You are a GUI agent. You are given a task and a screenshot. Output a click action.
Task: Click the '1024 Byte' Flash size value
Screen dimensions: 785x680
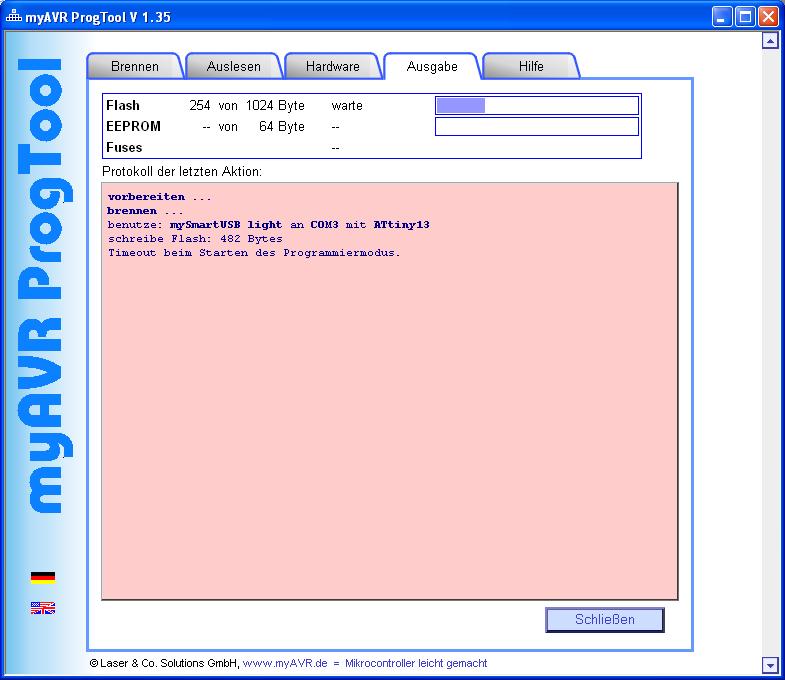point(275,106)
